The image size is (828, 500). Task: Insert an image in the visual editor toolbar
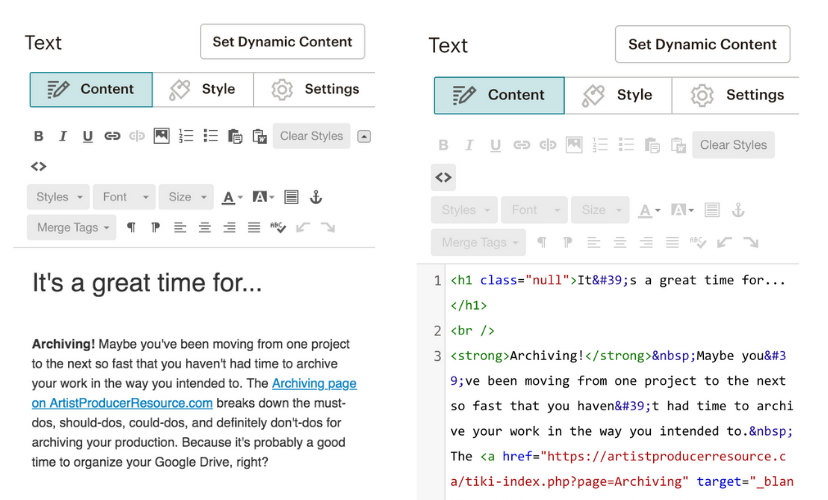(x=161, y=136)
